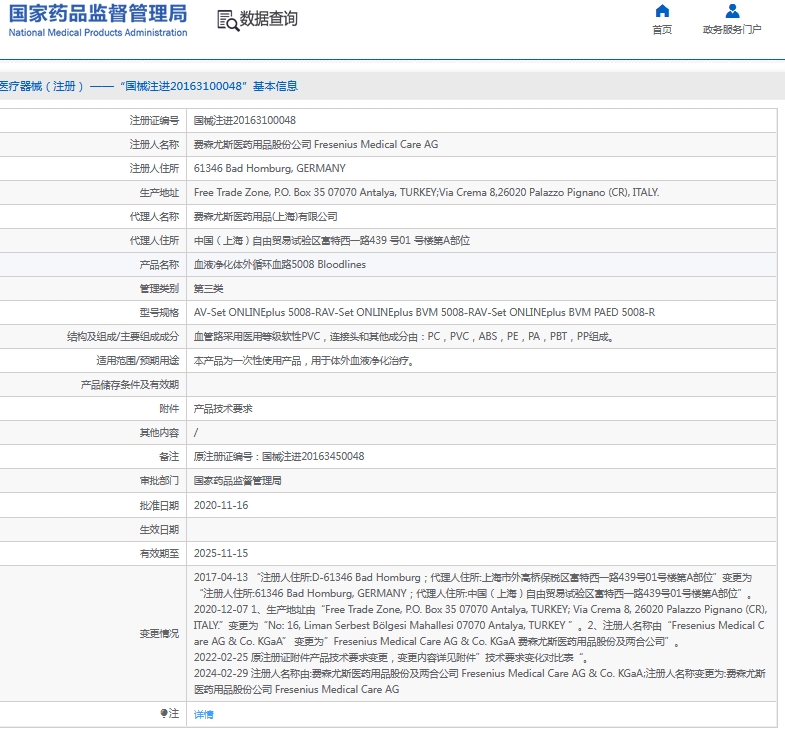Click the composition text mentioning PVC
This screenshot has height=732, width=785.
tap(404, 336)
